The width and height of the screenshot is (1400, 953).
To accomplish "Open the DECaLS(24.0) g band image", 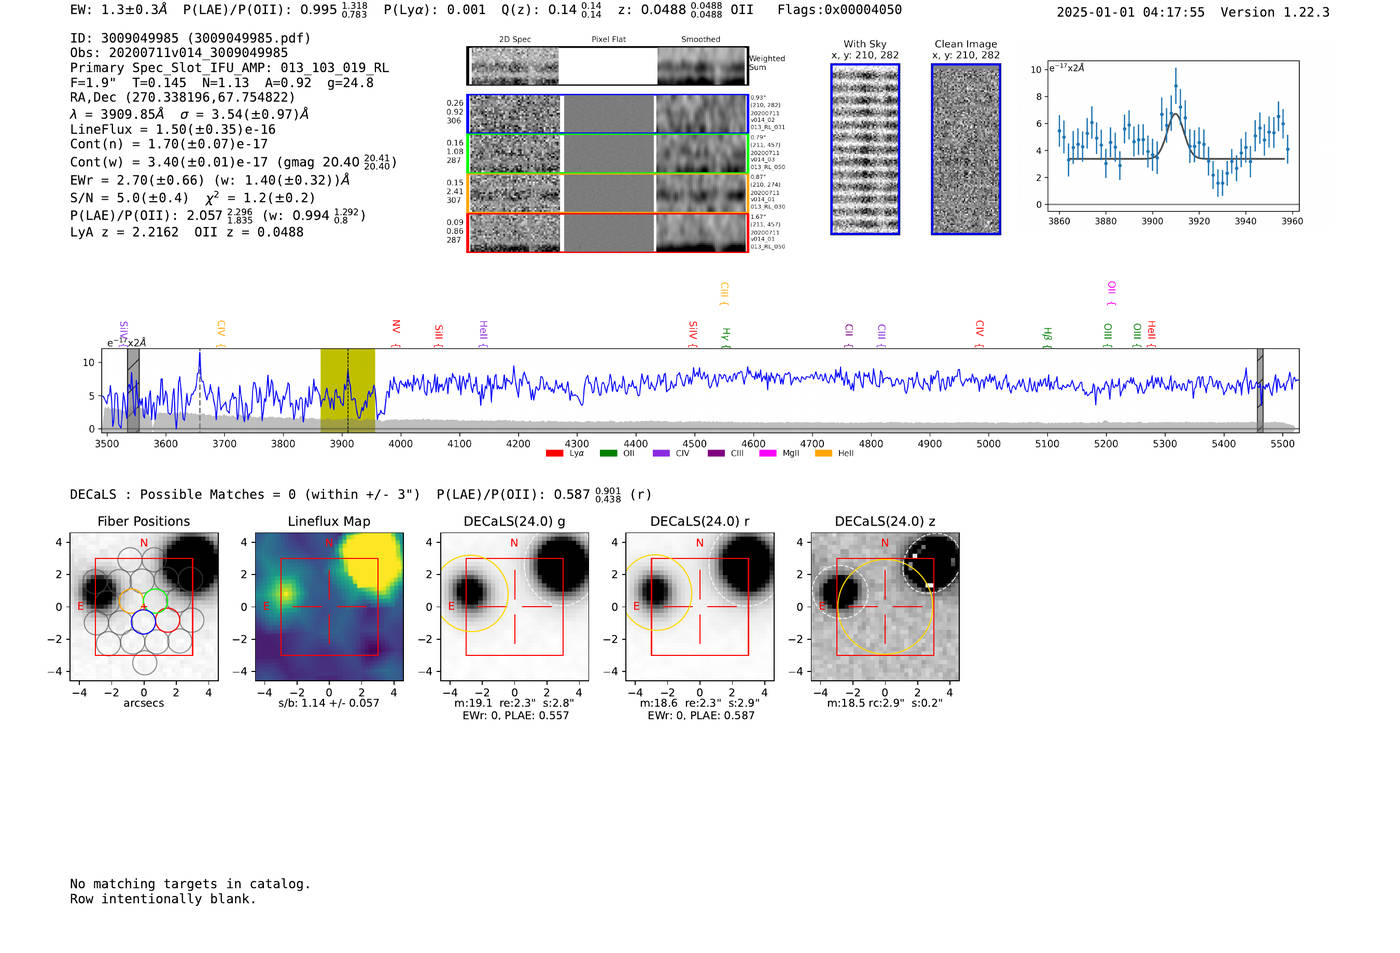I will pyautogui.click(x=515, y=607).
